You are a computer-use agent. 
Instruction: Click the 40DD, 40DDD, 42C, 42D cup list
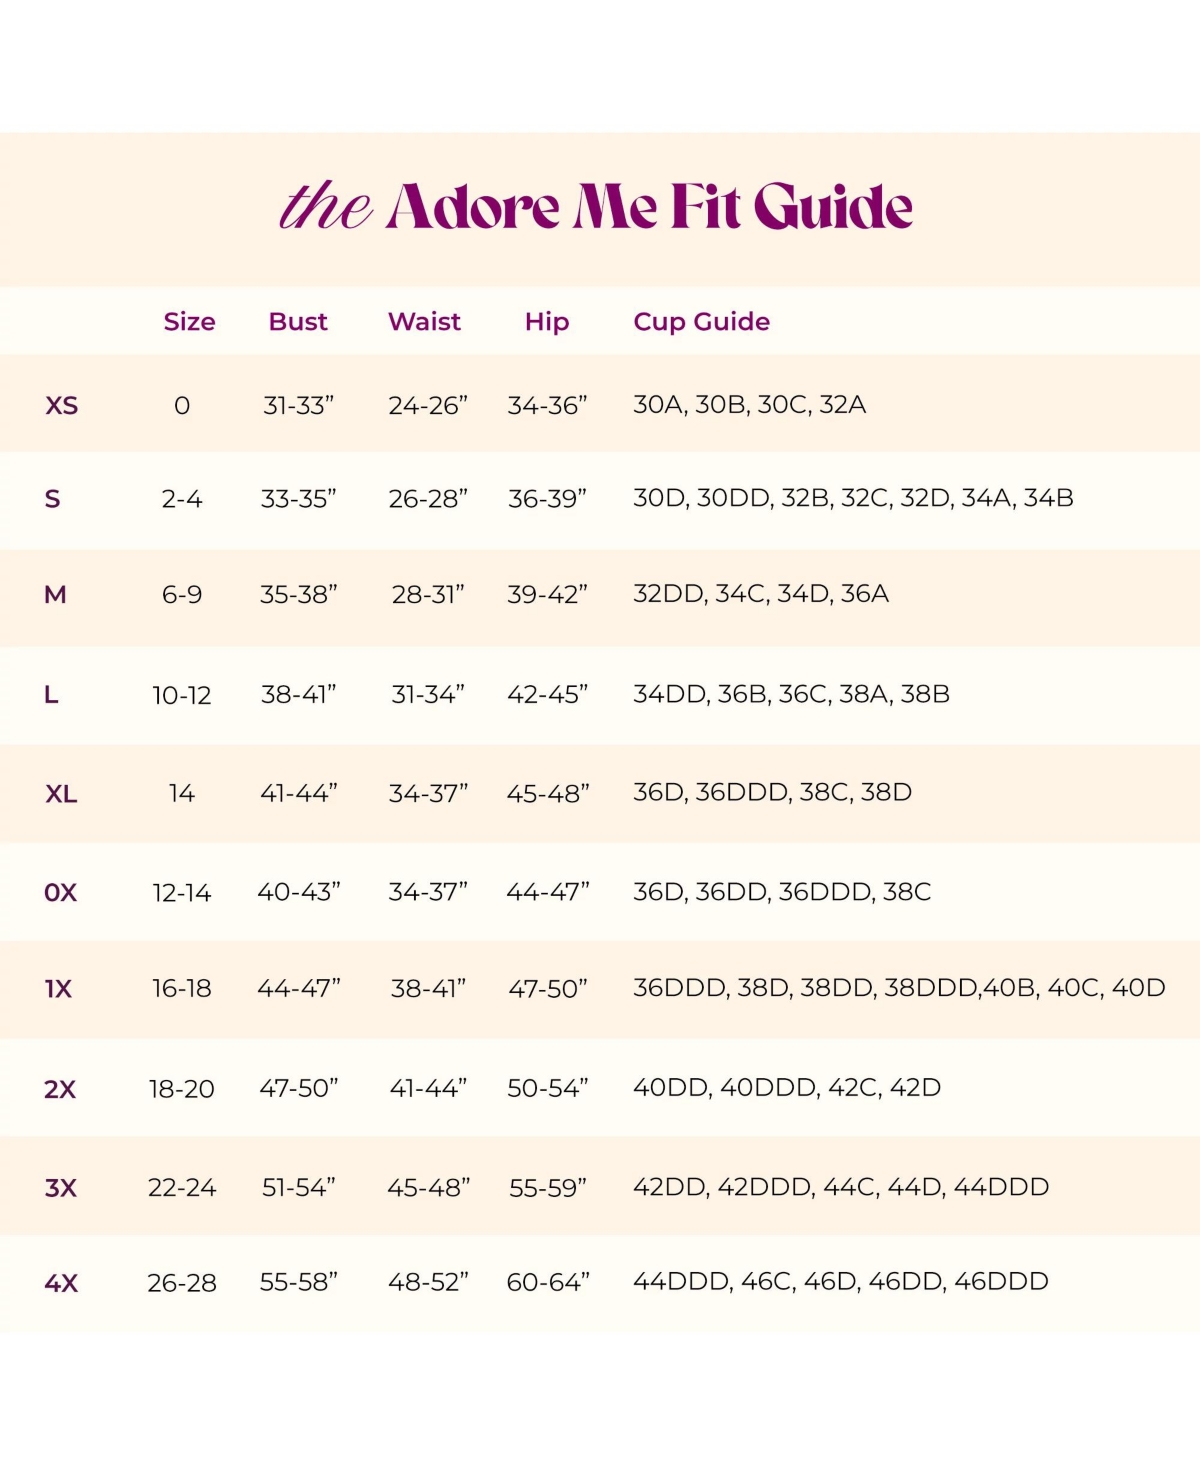787,1087
